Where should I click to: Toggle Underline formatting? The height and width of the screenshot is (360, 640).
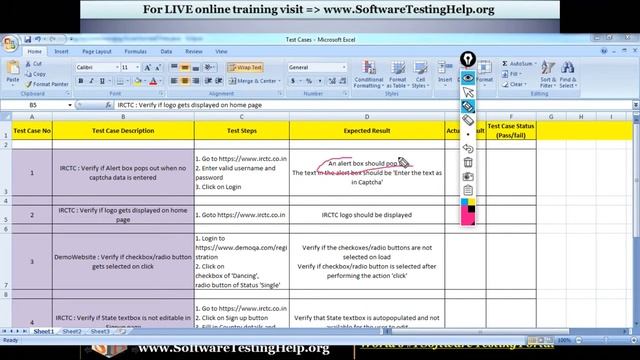pos(102,81)
